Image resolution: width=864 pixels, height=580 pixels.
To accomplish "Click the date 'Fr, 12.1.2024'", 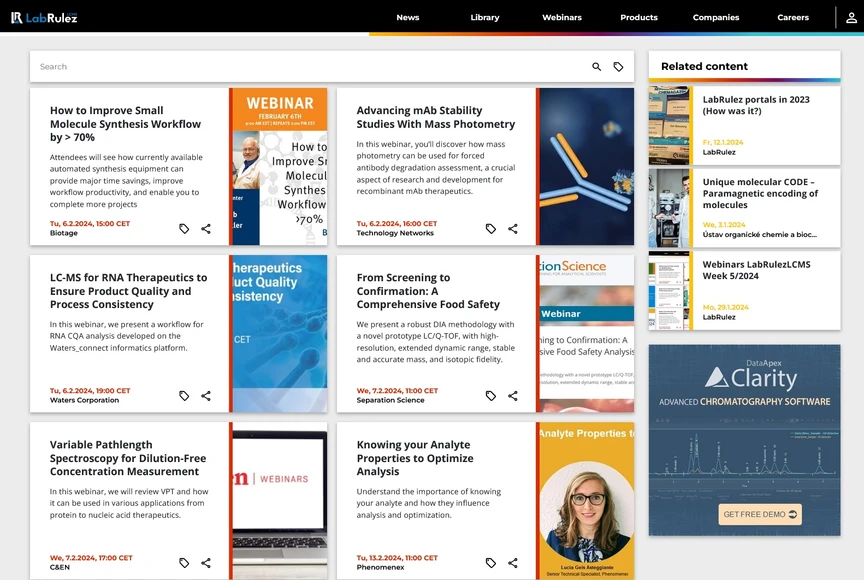I will [723, 142].
